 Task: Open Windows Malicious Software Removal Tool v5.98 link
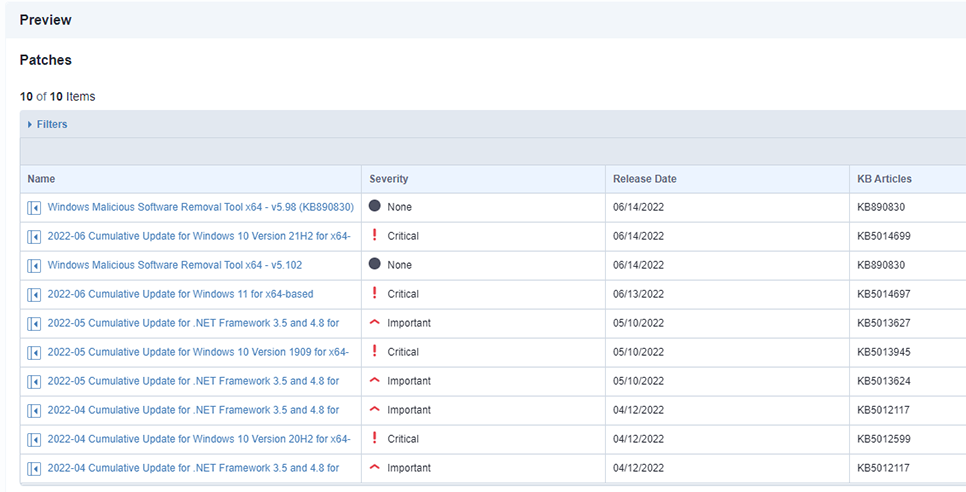pyautogui.click(x=200, y=207)
